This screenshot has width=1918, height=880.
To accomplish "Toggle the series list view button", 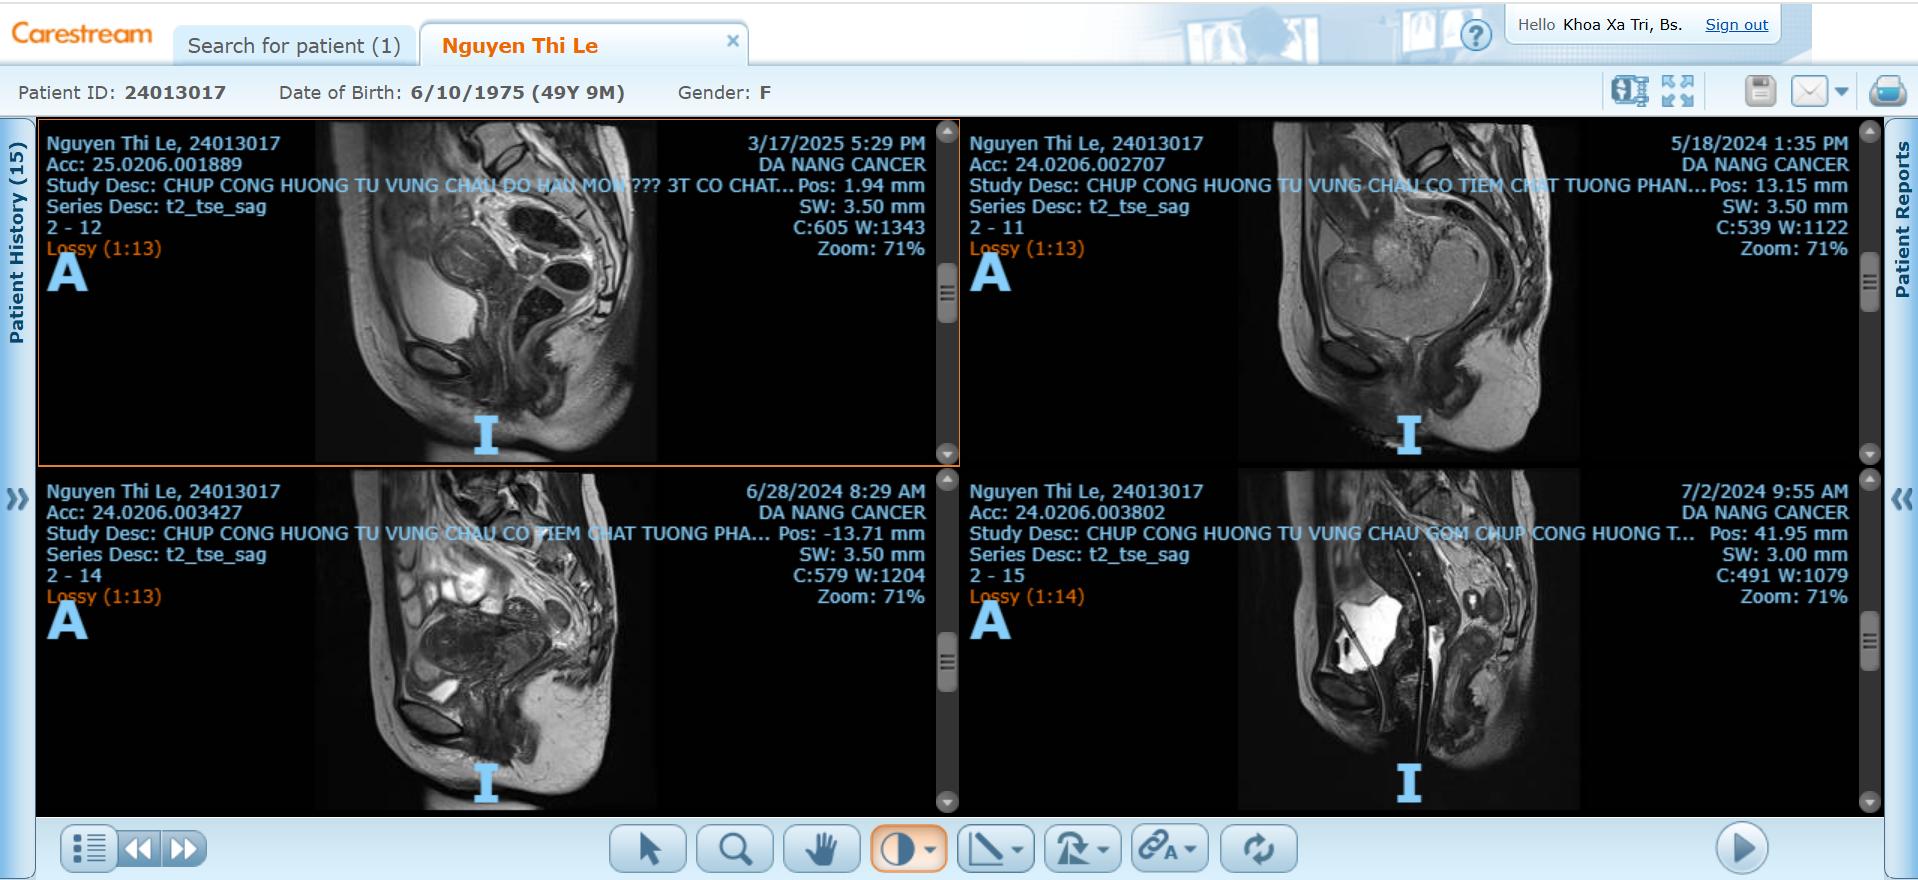I will pos(89,849).
